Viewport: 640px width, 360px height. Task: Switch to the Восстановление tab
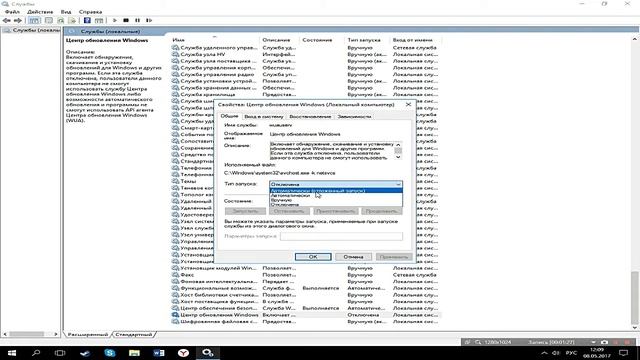click(310, 117)
